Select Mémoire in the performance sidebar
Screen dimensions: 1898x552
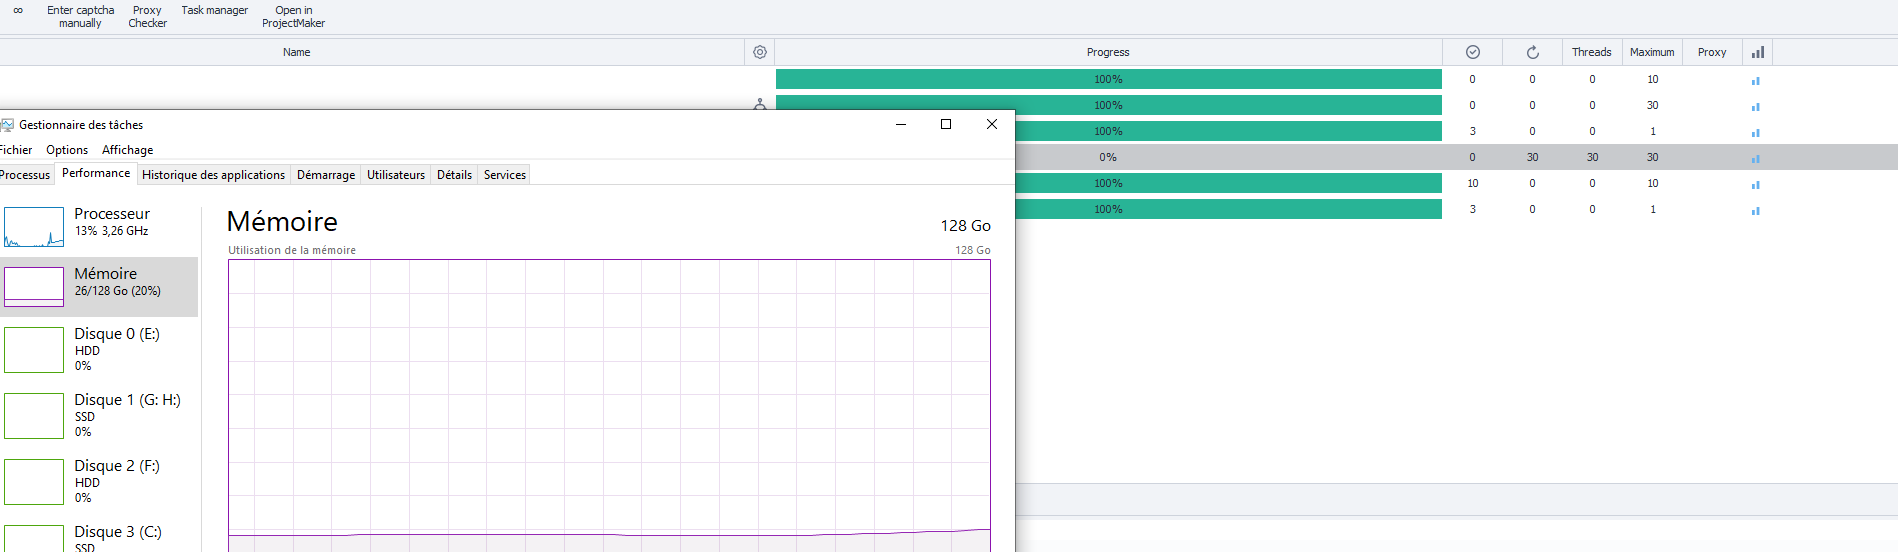pyautogui.click(x=99, y=287)
